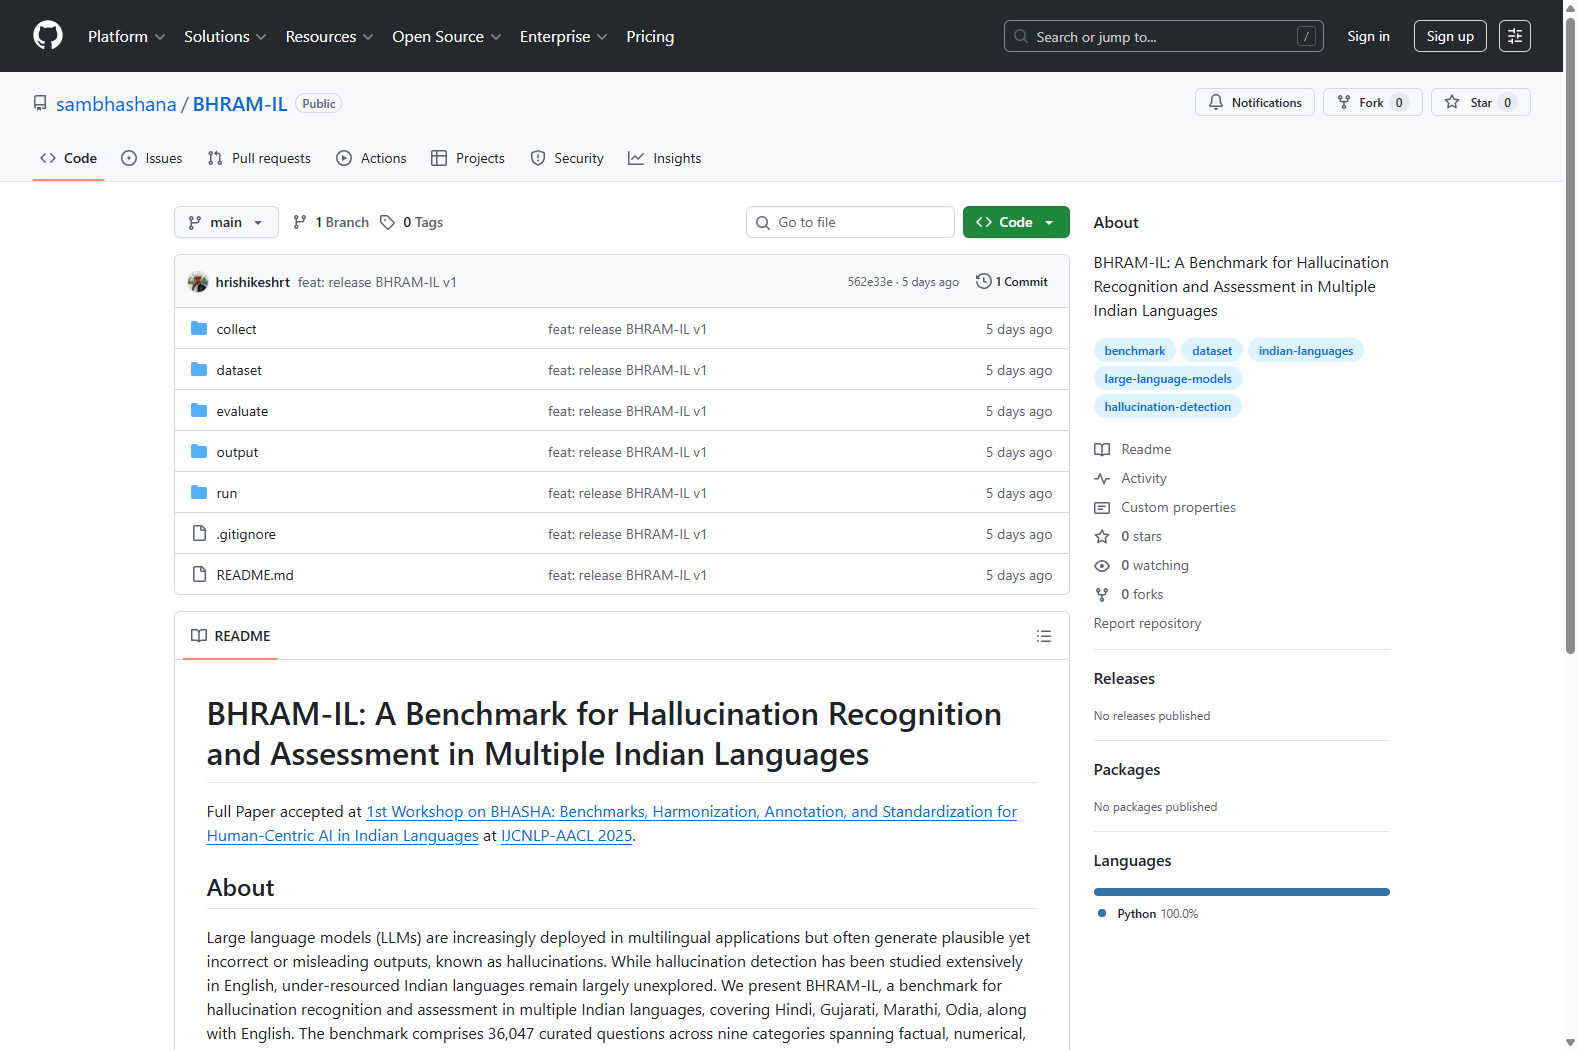Click hrishikeshrt's avatar image

198,282
